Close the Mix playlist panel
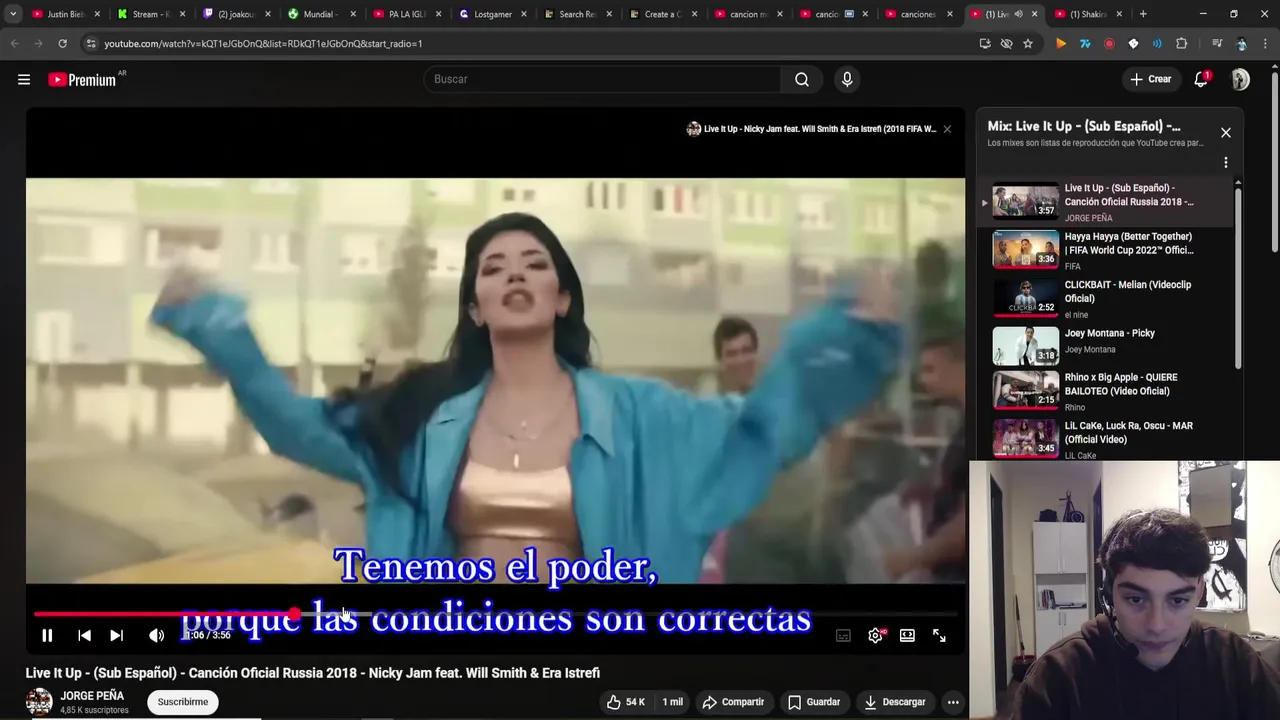1280x720 pixels. click(x=1225, y=132)
